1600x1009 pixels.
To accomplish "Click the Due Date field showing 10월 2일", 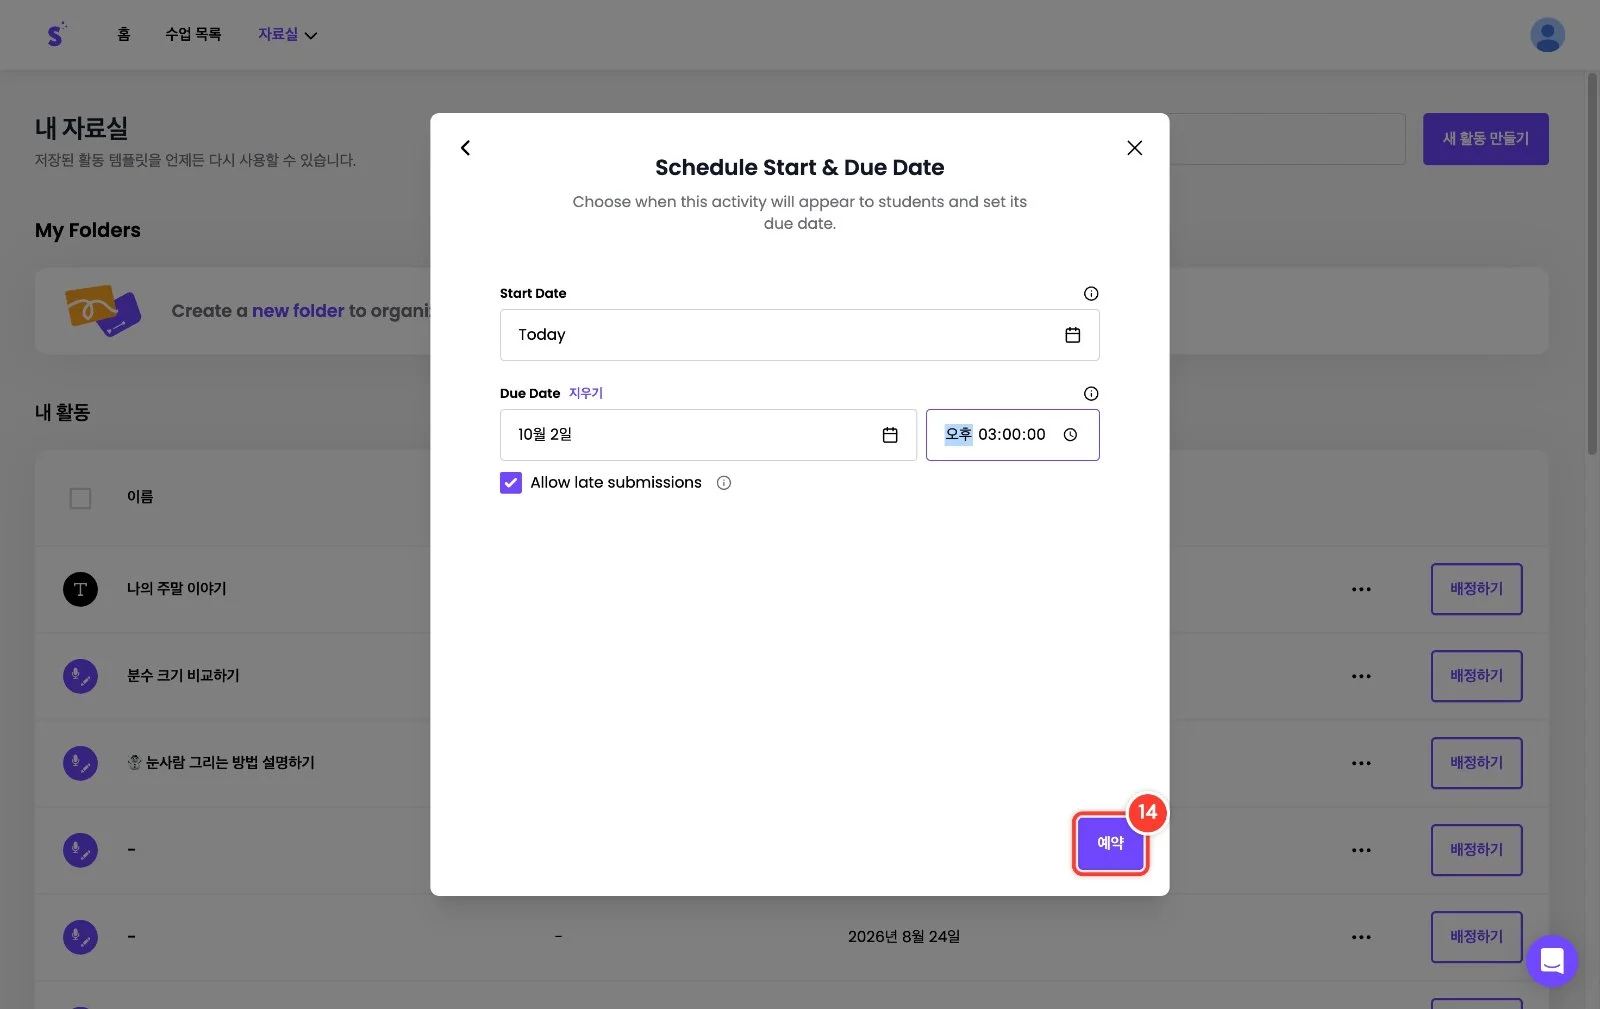I will pos(708,435).
